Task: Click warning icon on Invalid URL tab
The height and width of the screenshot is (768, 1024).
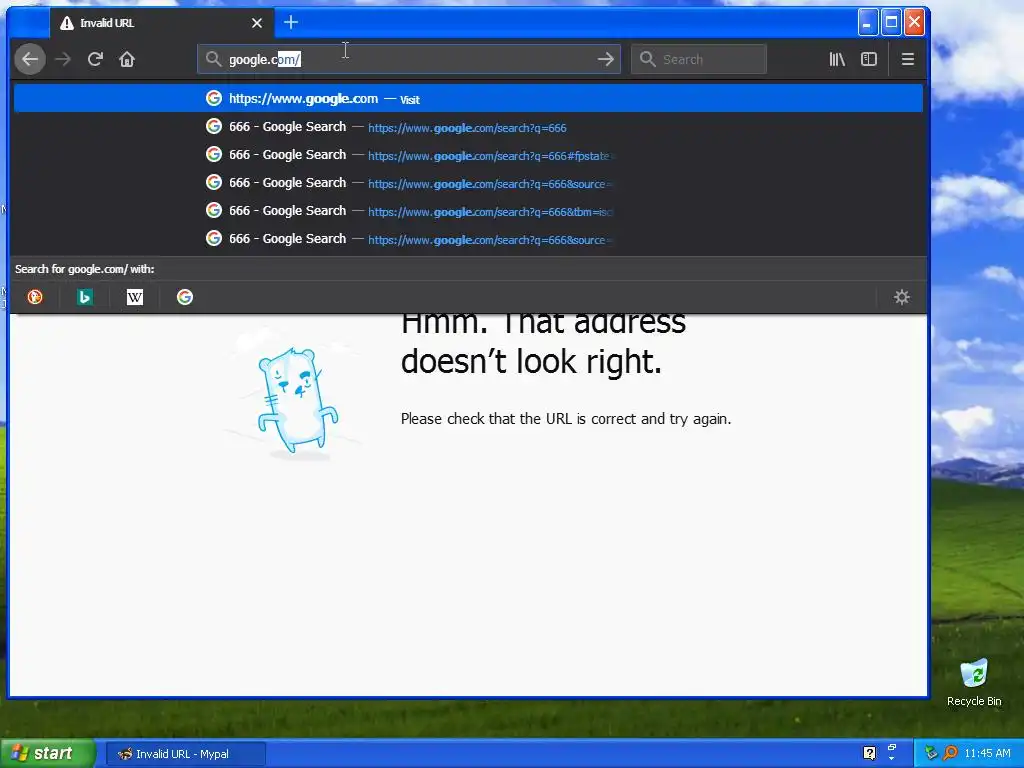Action: coord(67,24)
